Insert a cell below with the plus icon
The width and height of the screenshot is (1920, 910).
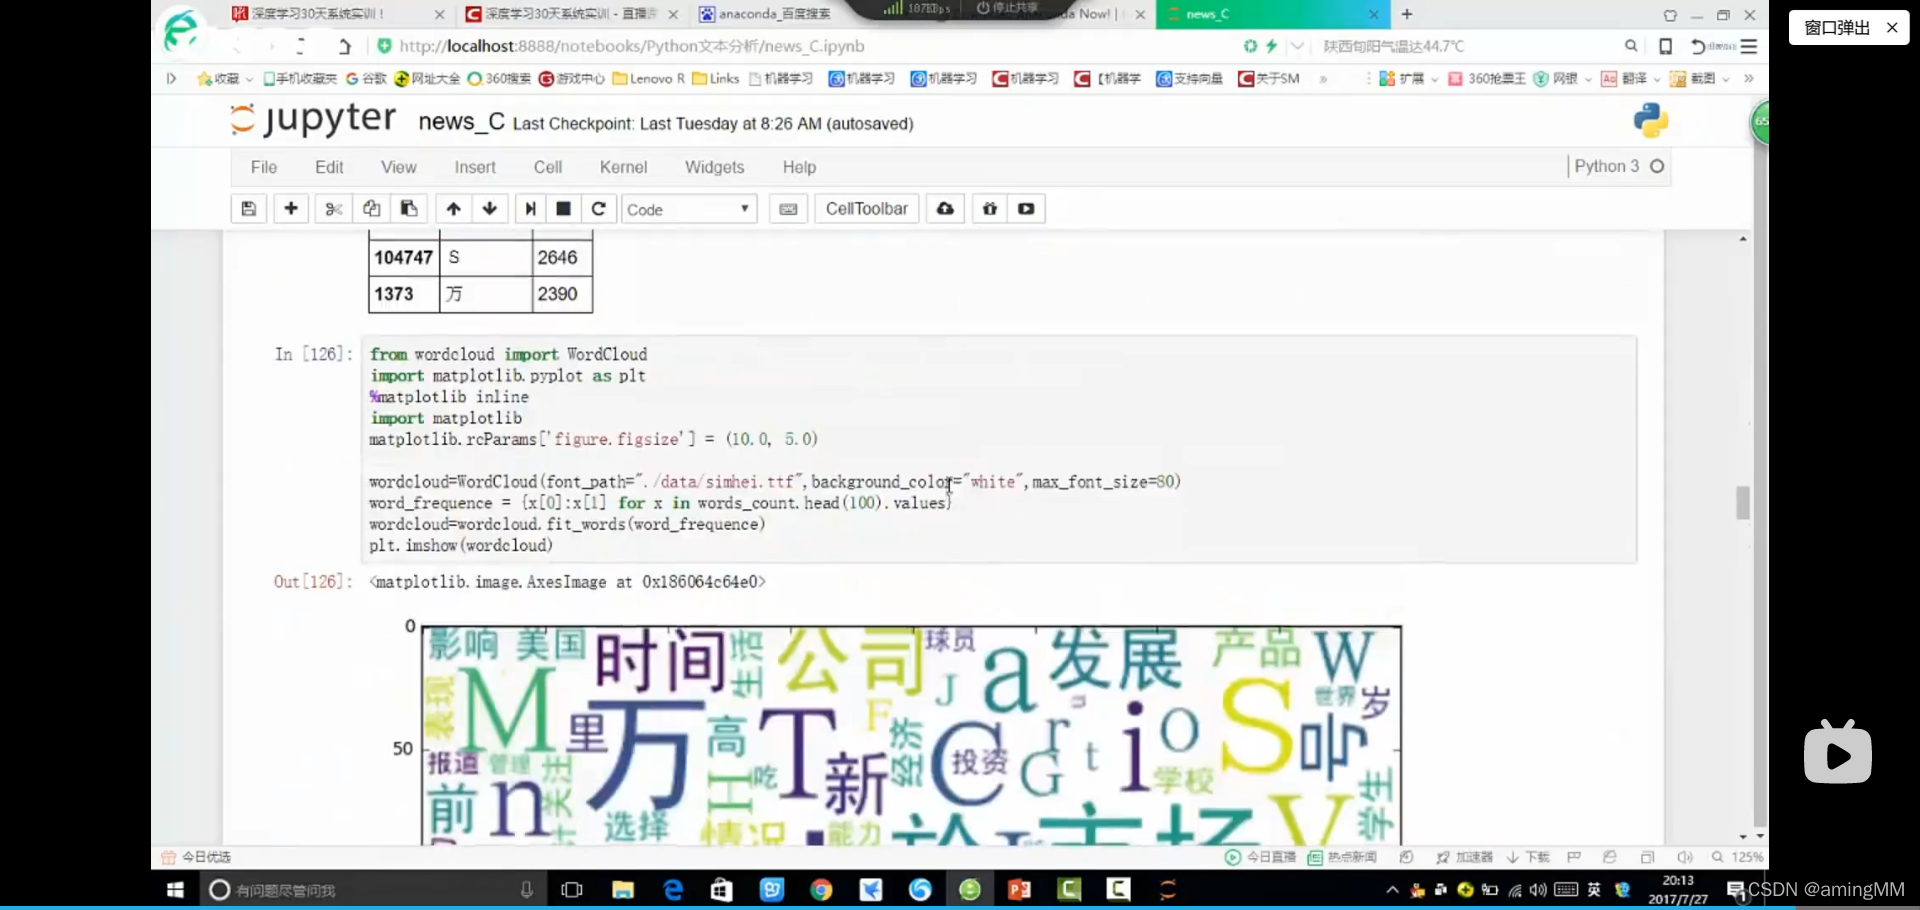pos(291,209)
